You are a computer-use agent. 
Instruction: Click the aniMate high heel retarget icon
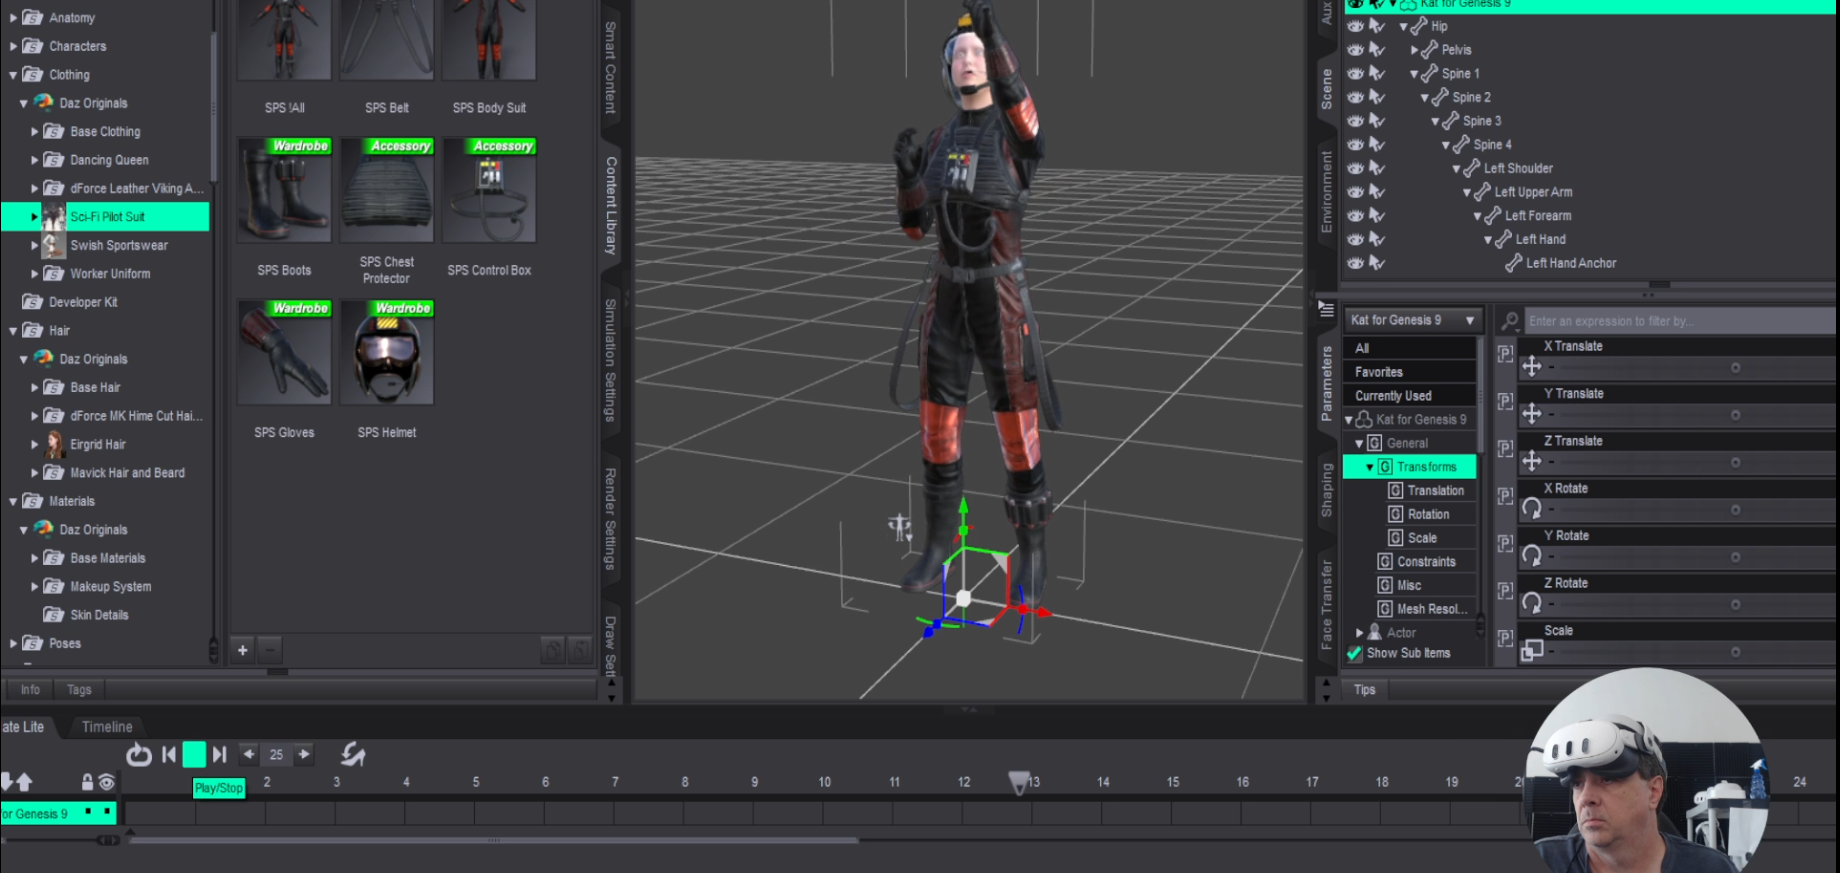[353, 755]
